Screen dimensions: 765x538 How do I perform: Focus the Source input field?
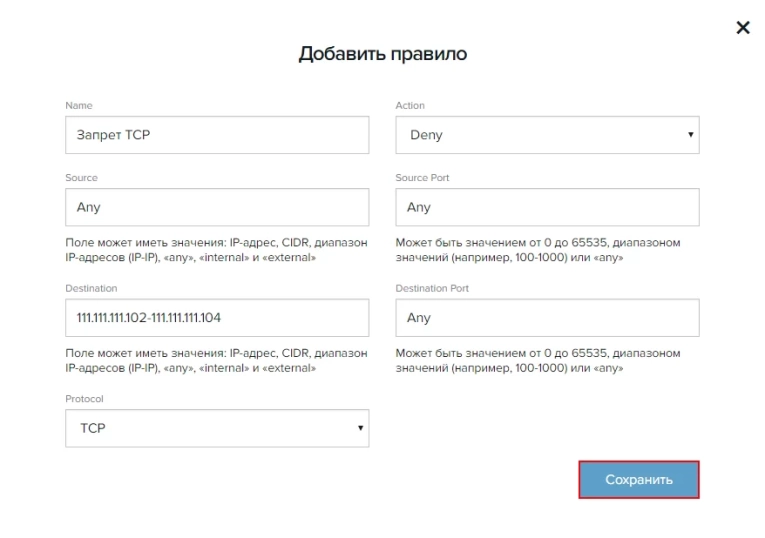[216, 207]
